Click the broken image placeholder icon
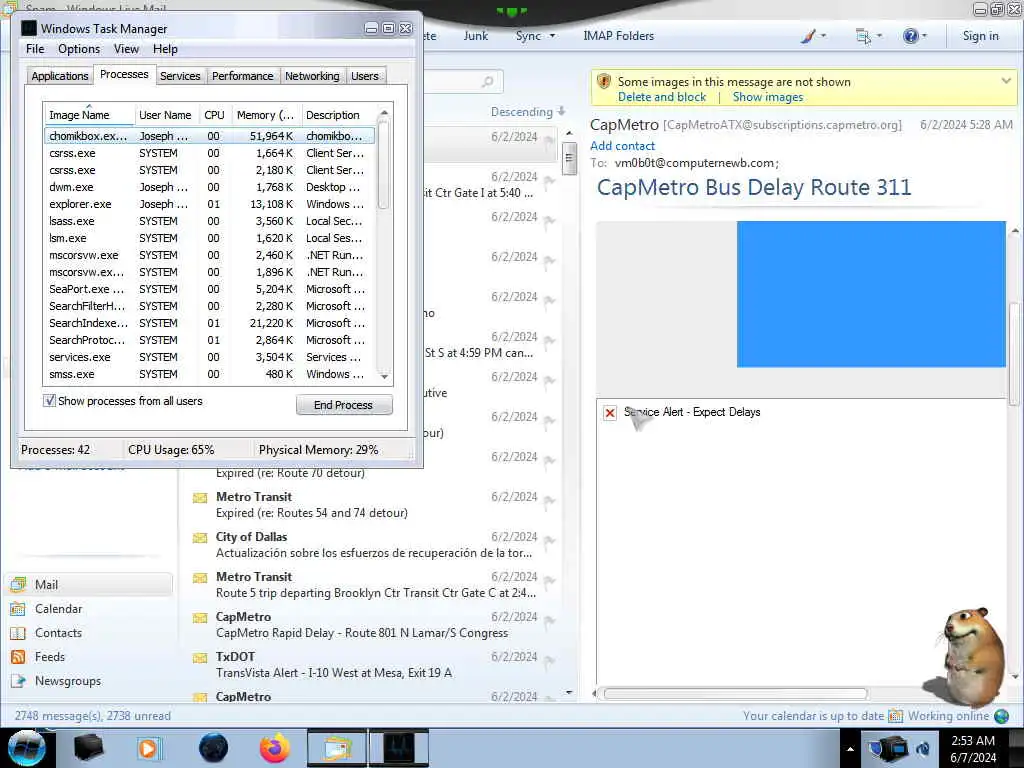Image resolution: width=1024 pixels, height=768 pixels. coord(609,413)
